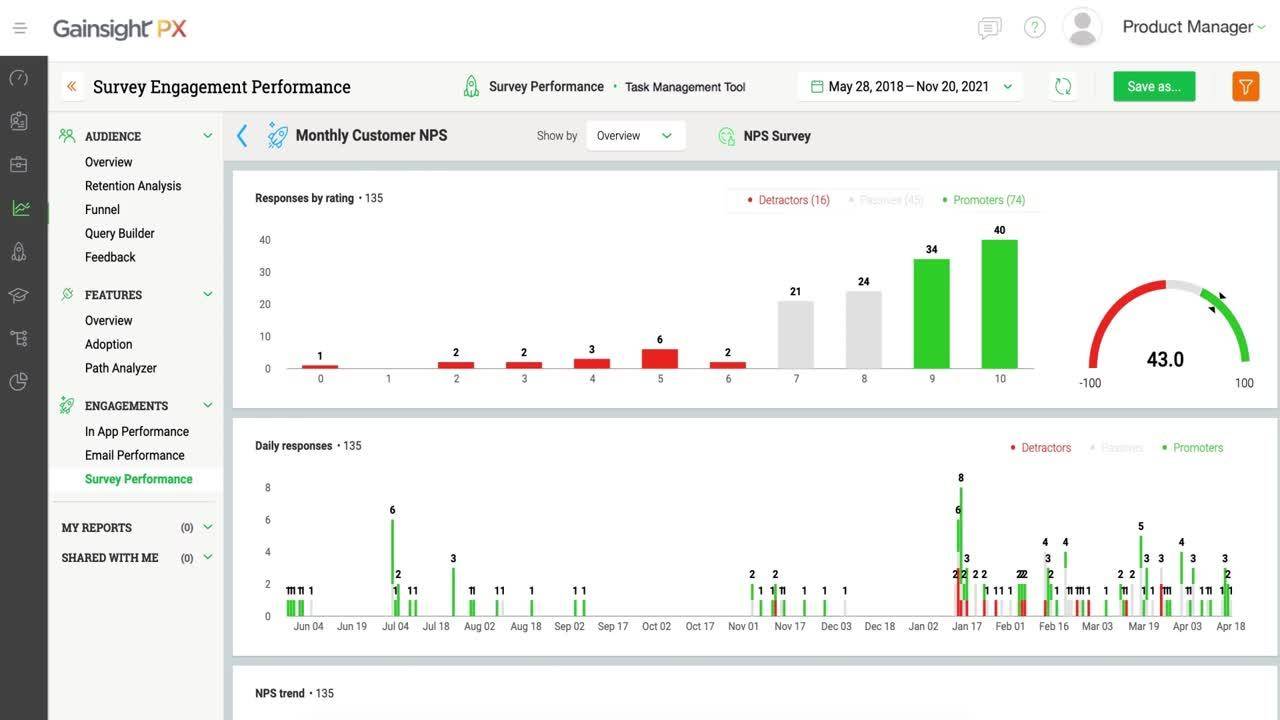Refresh data with the sync icon
This screenshot has height=720, width=1280.
coord(1063,86)
